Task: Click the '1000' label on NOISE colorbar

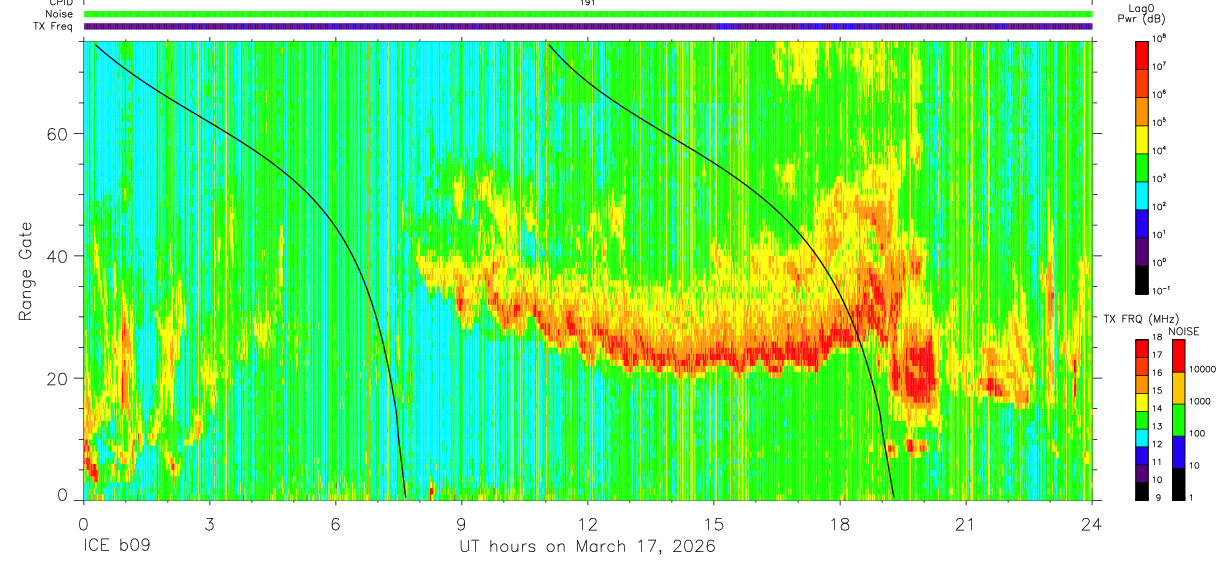Action: click(1200, 401)
